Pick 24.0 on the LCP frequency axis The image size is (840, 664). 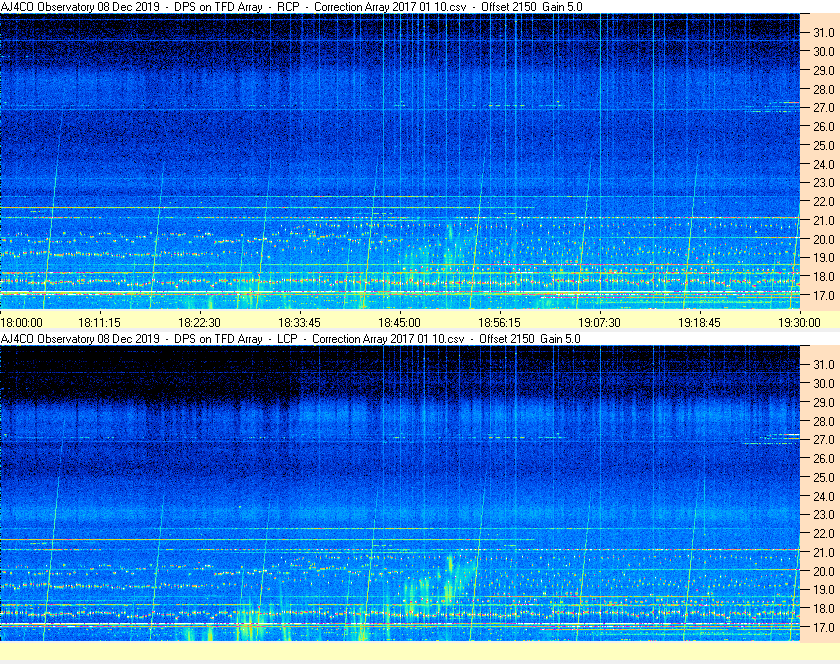point(824,496)
